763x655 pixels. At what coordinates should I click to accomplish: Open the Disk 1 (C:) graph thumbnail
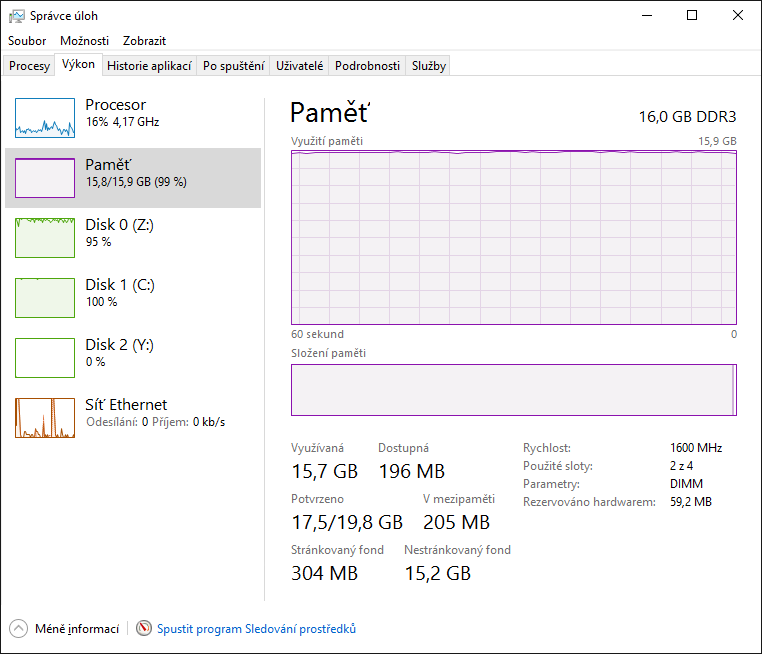[45, 298]
